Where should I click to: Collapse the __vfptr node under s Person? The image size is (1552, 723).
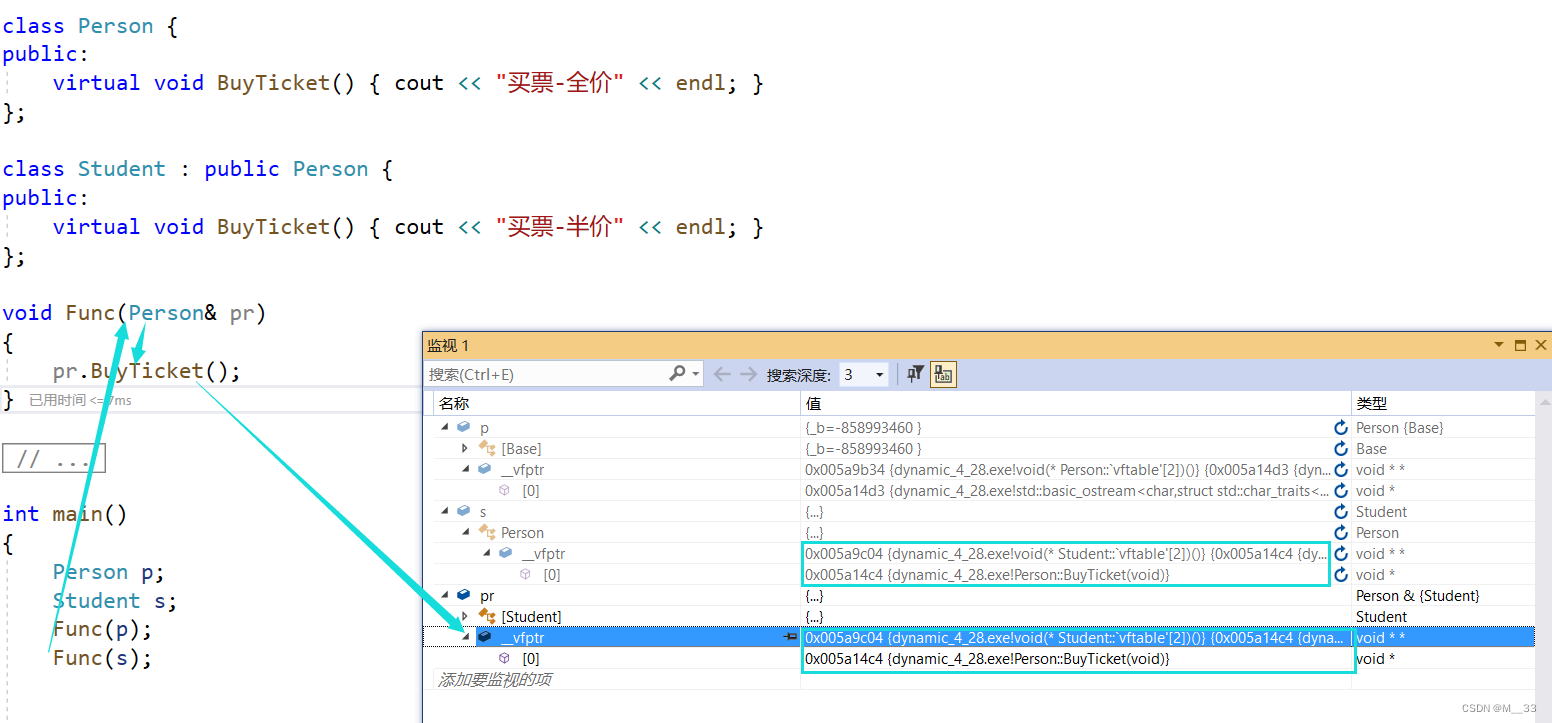click(x=487, y=553)
